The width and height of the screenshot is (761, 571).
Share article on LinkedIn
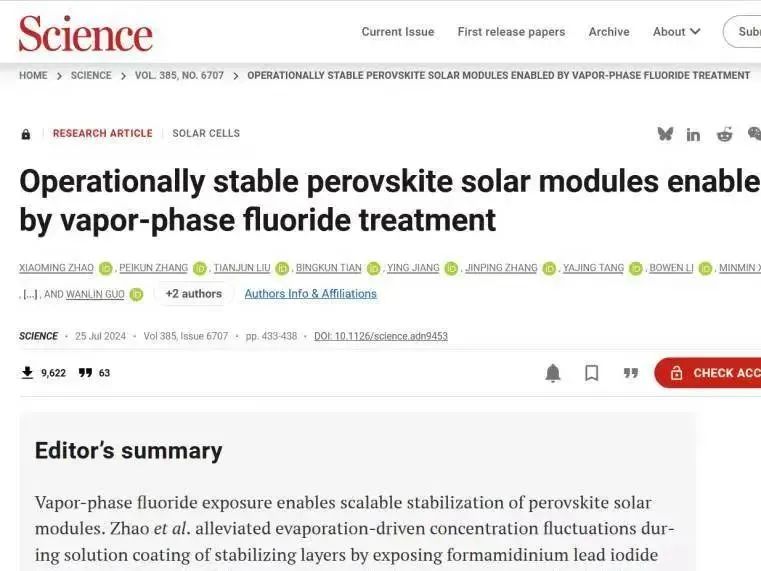coord(693,135)
